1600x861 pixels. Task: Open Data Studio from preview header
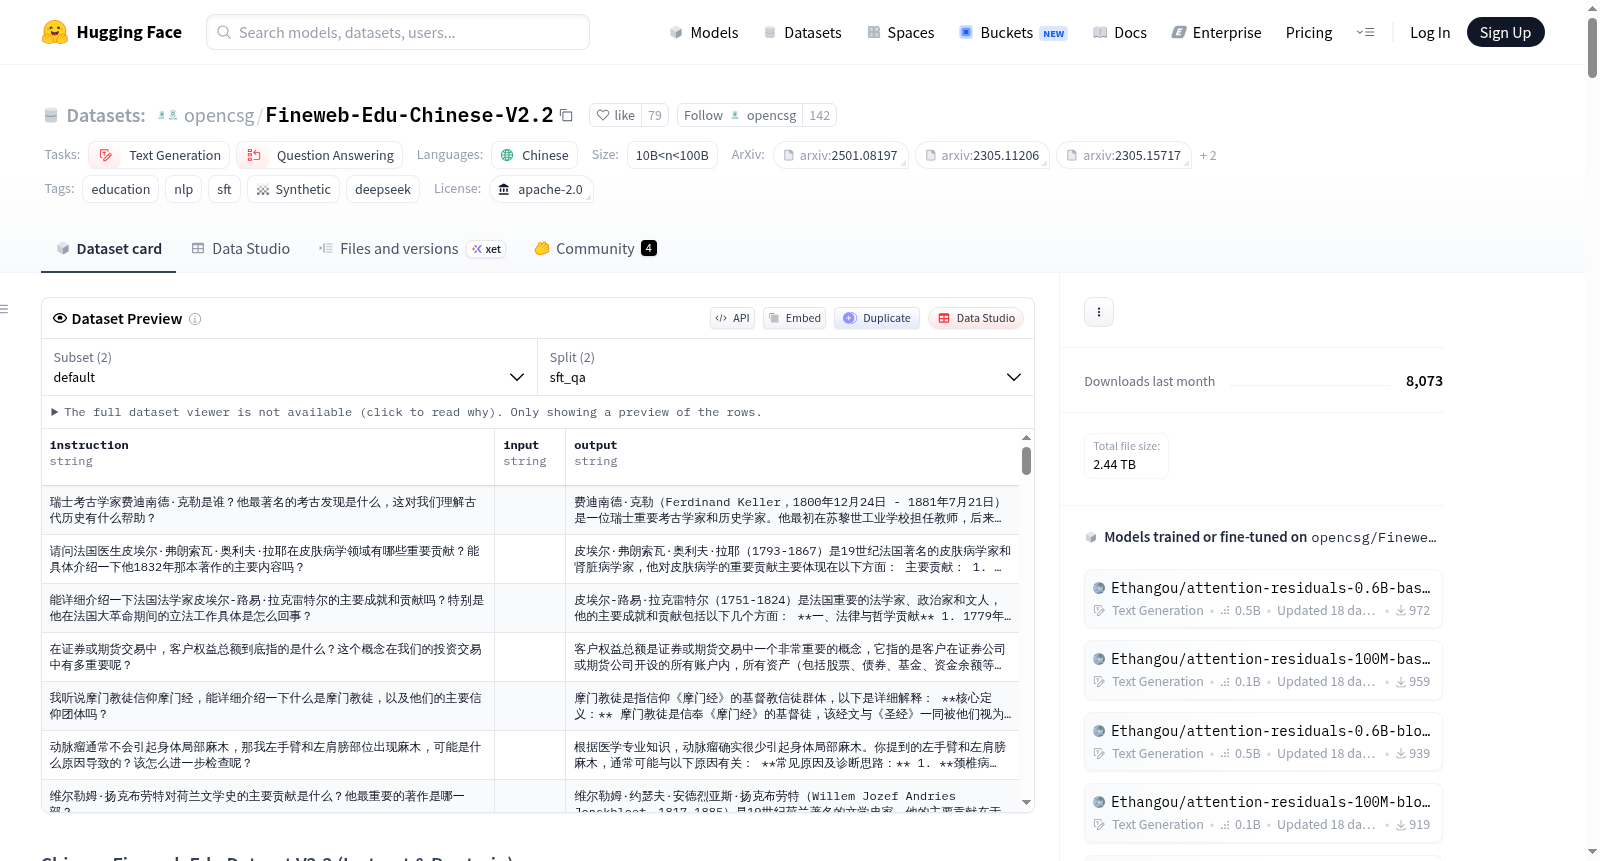click(x=976, y=318)
